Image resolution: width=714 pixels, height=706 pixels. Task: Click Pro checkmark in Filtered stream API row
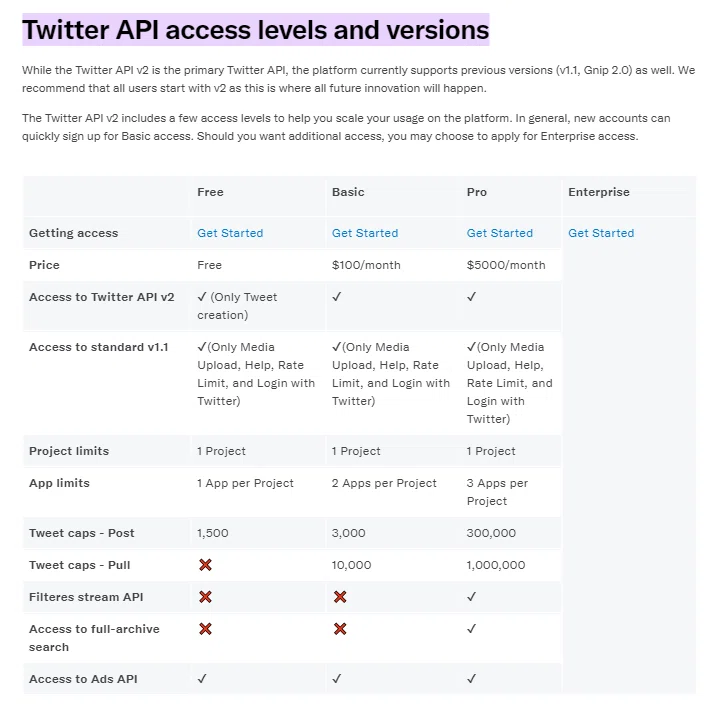[472, 596]
